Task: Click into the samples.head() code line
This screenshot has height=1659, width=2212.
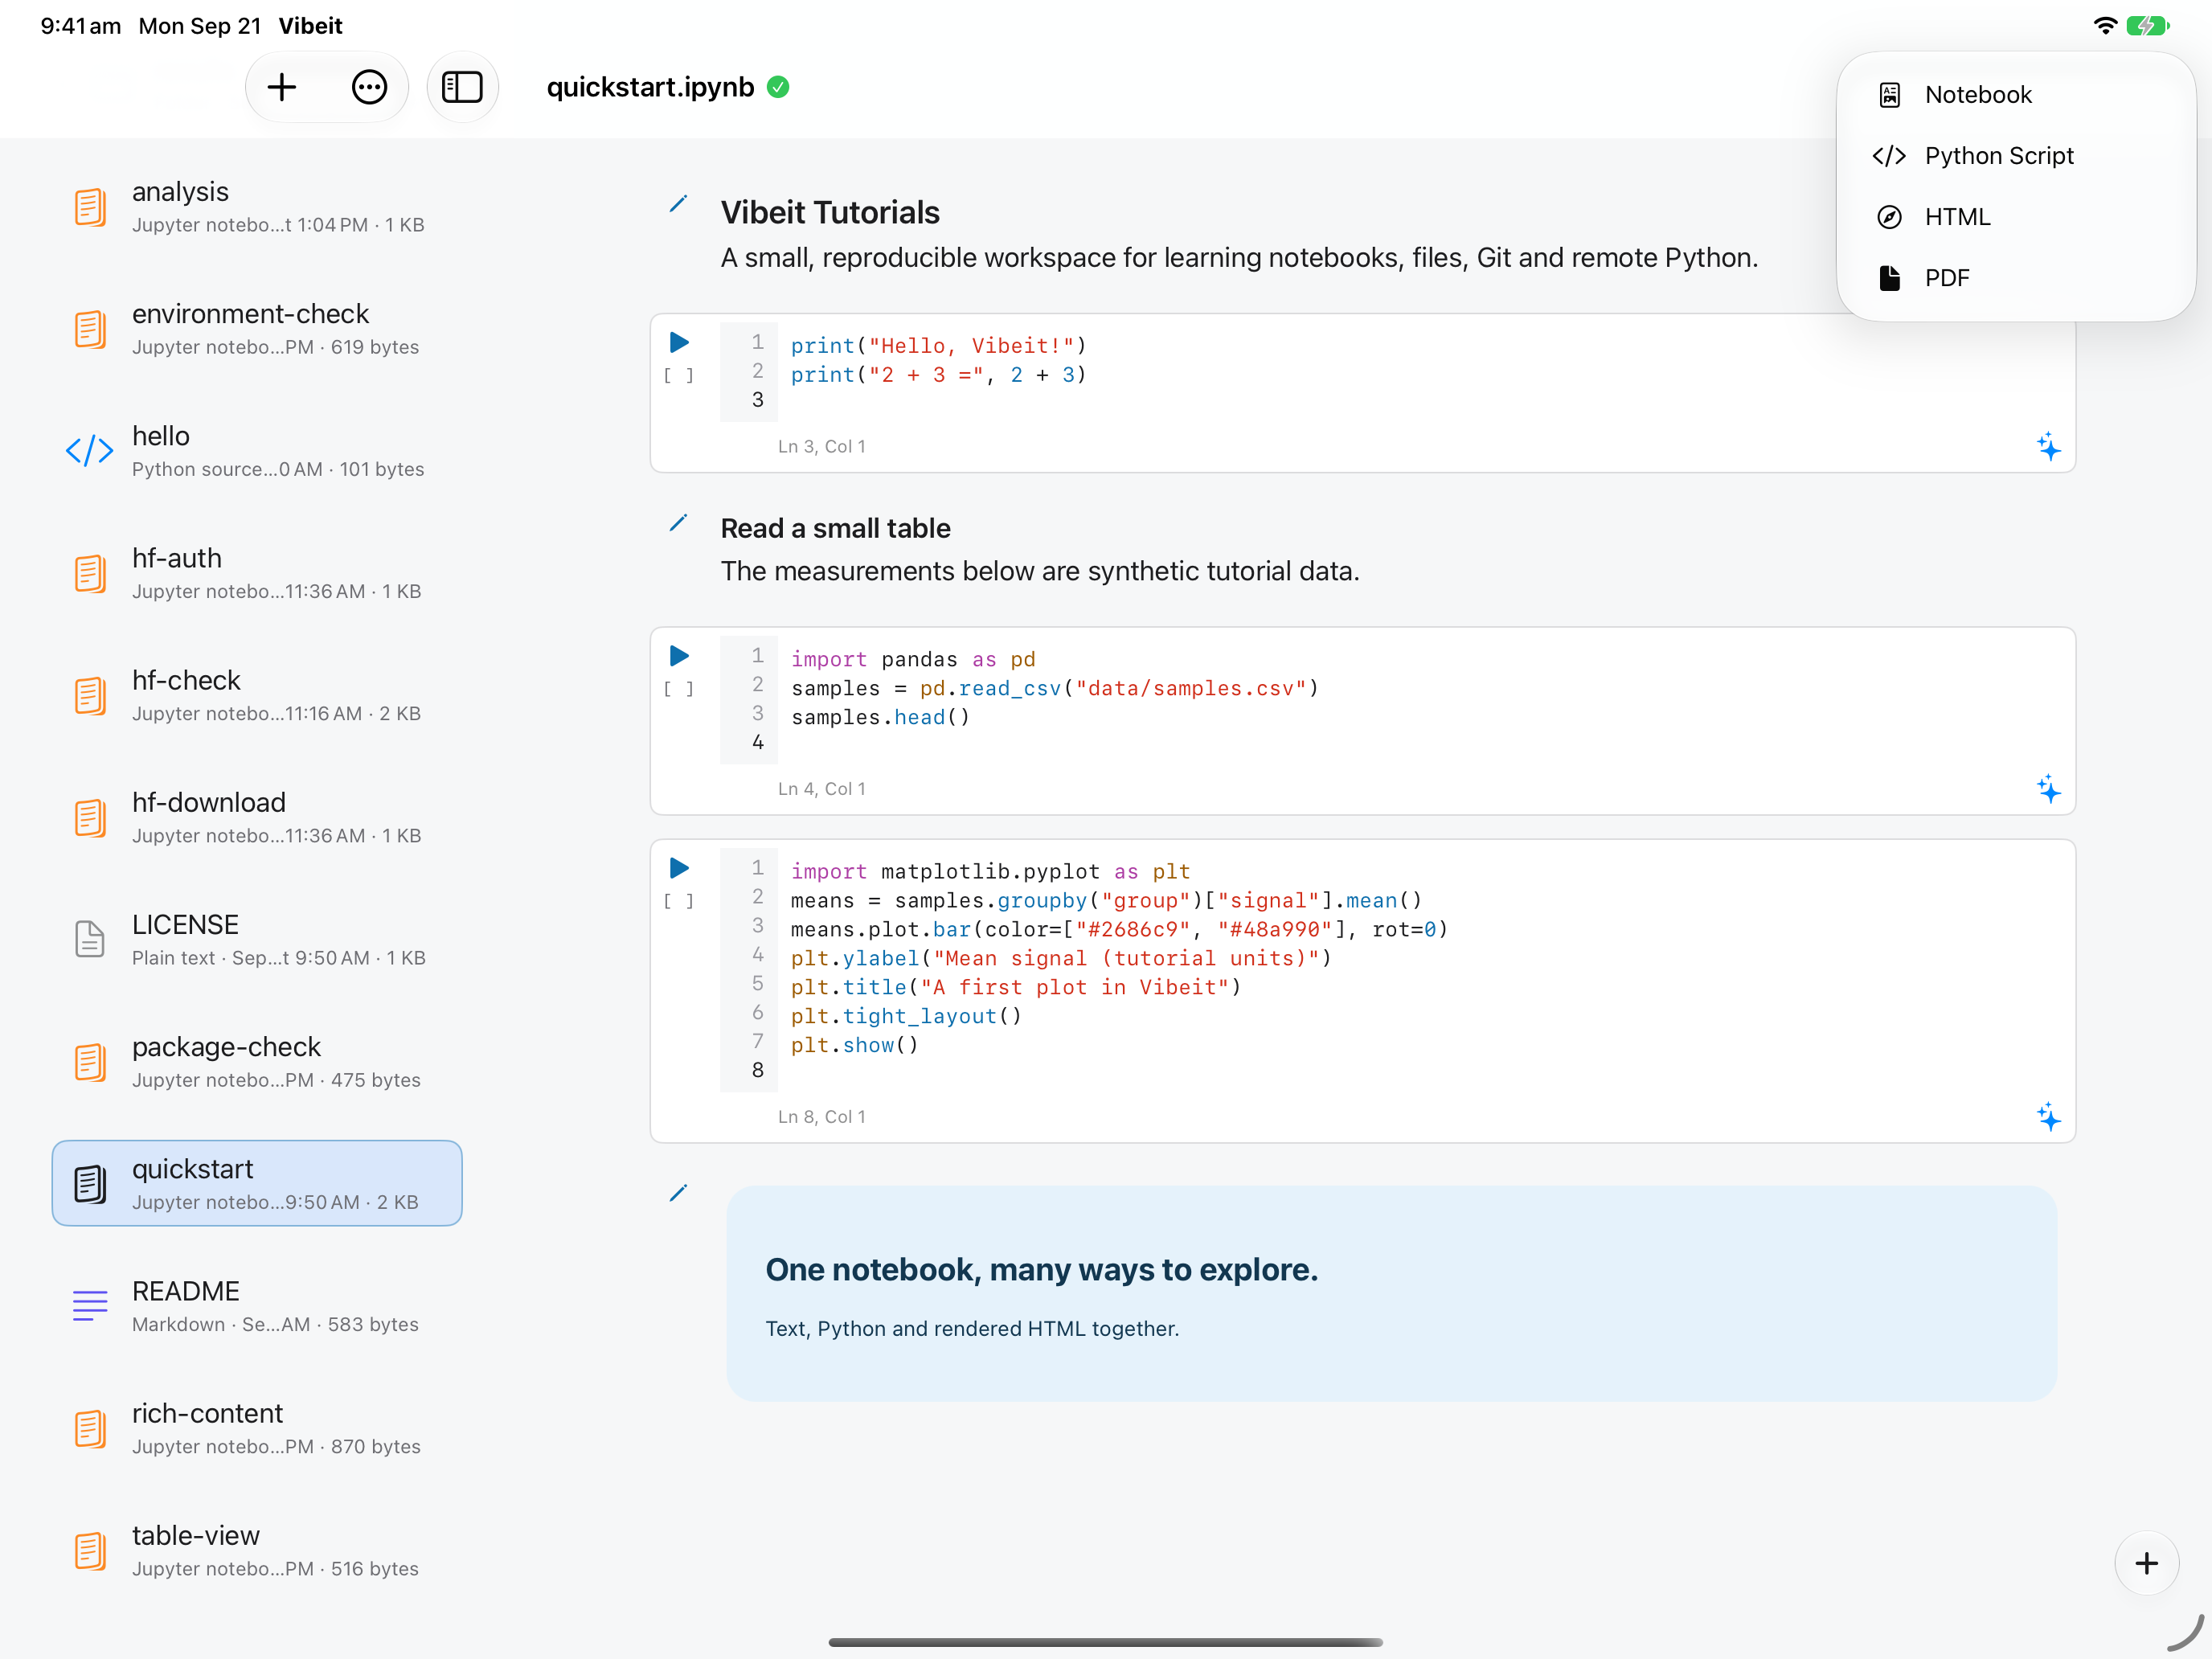Action: 880,717
